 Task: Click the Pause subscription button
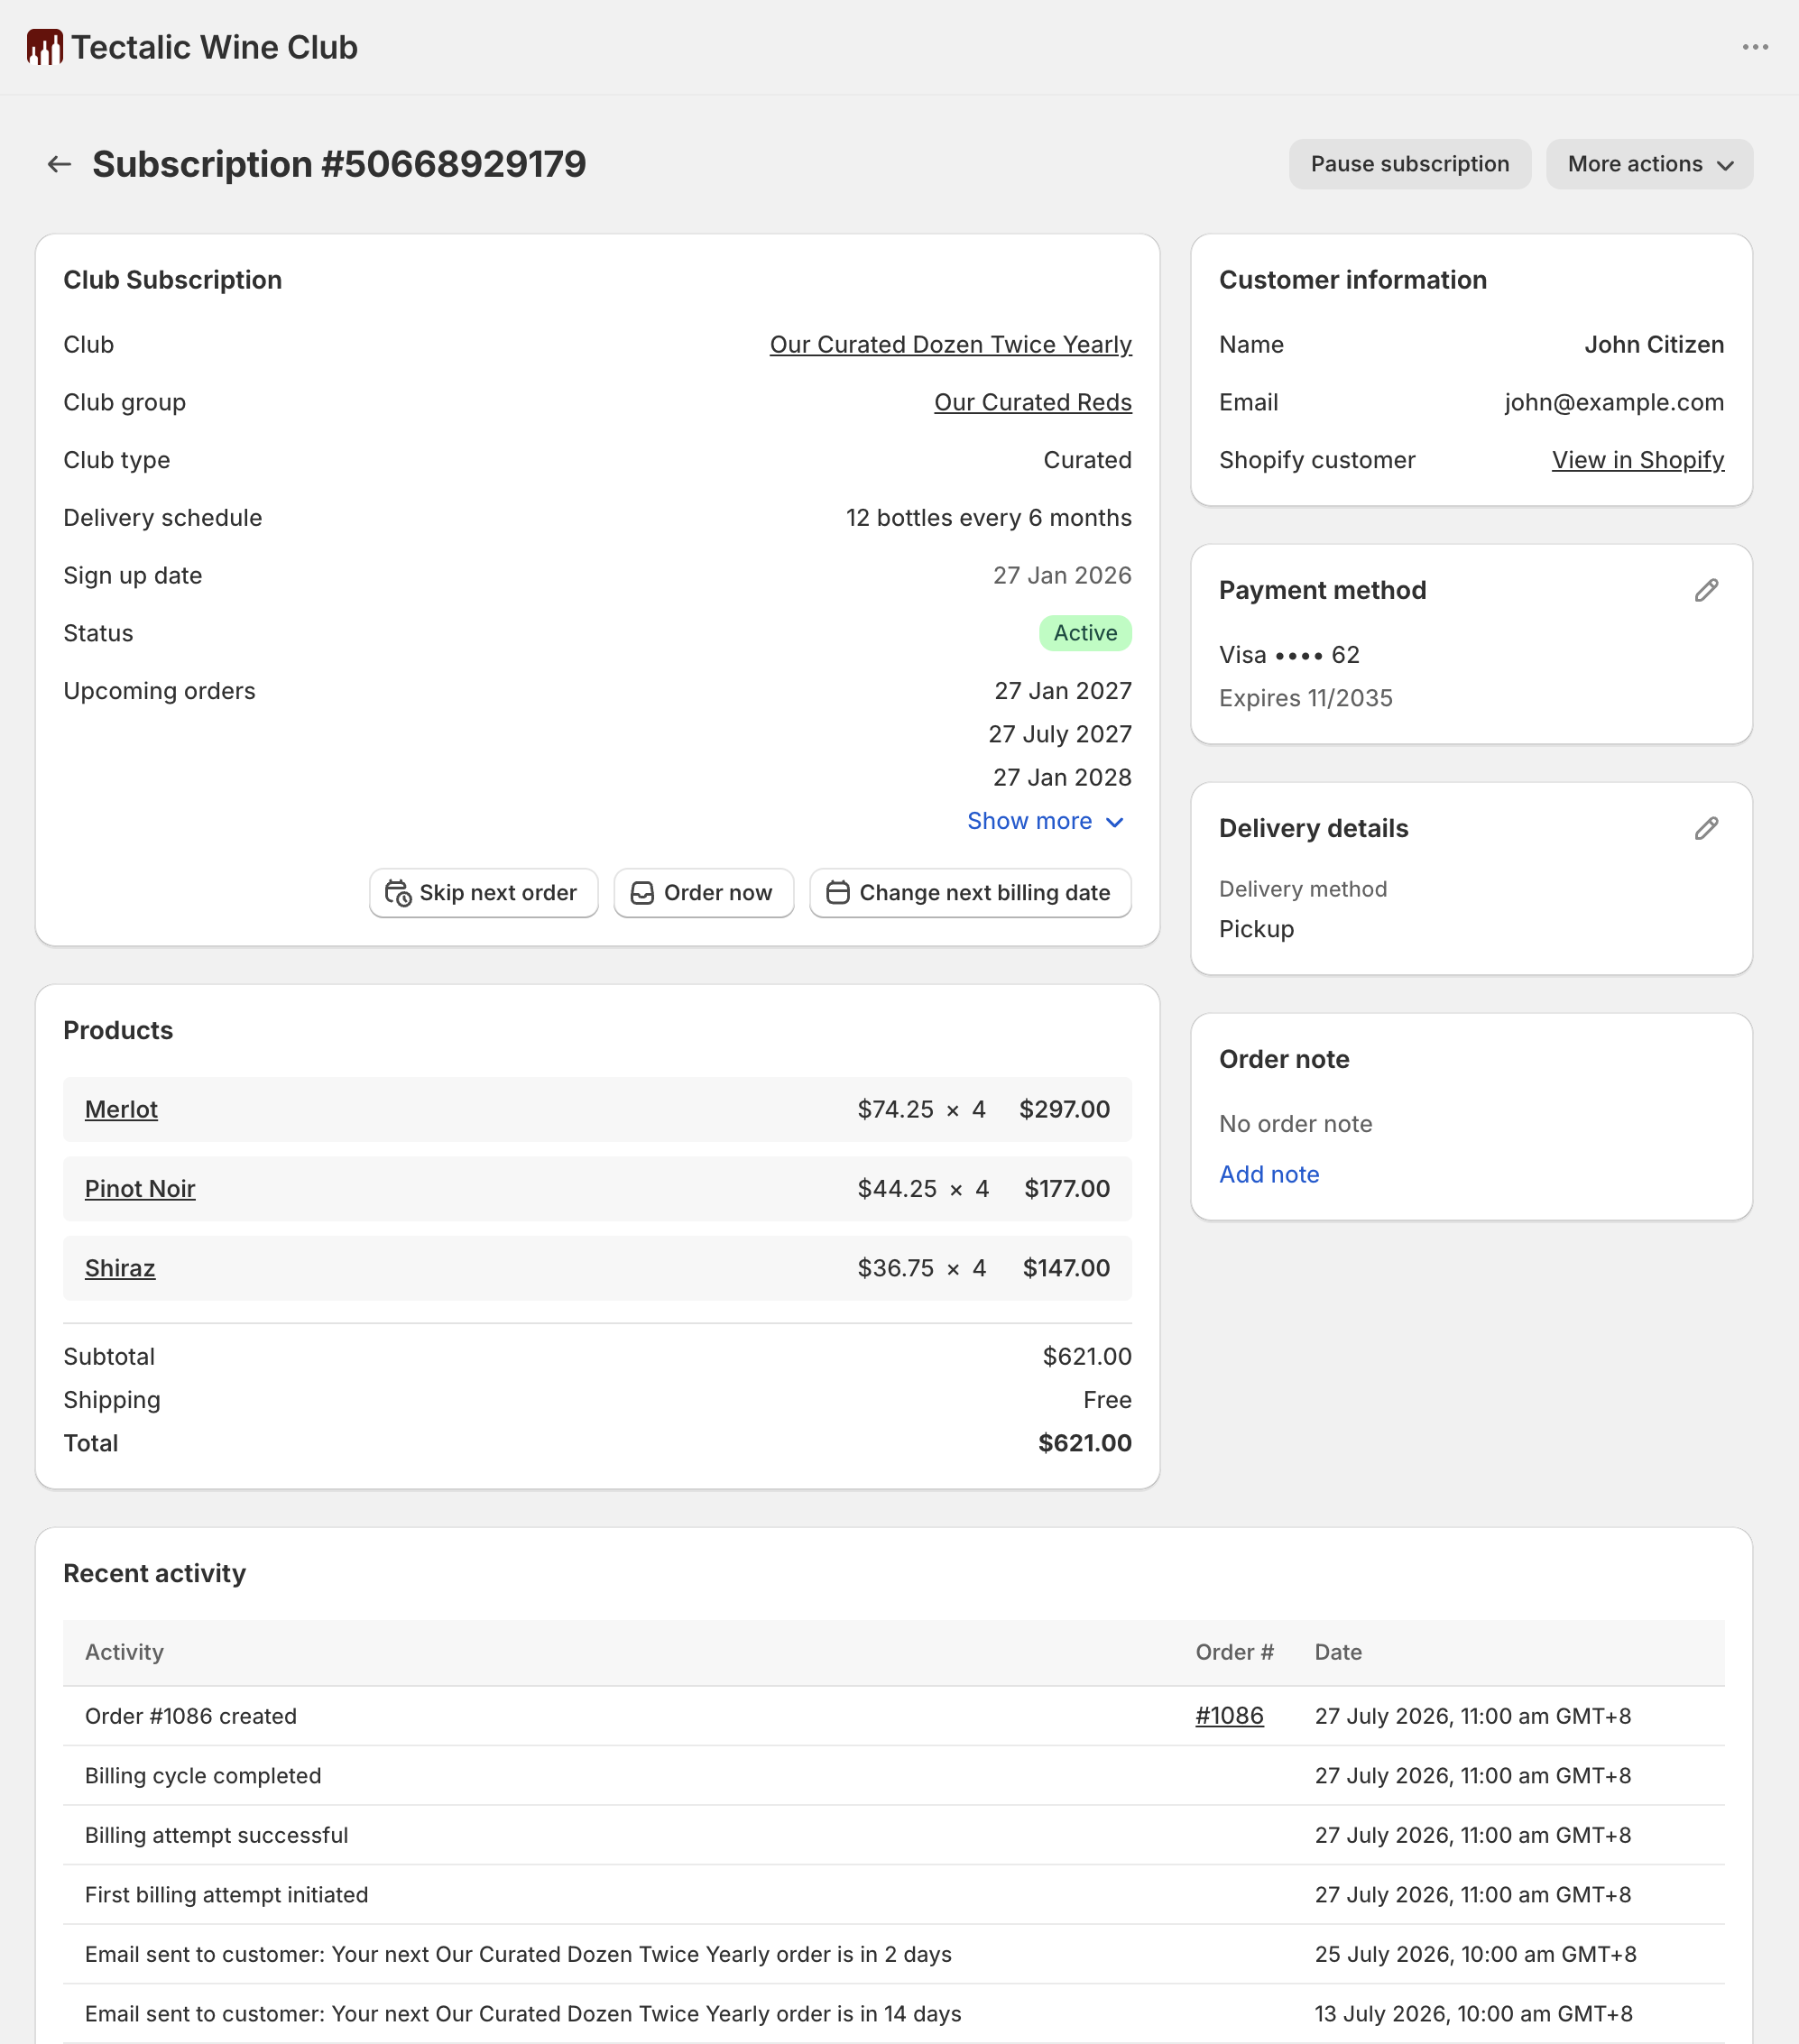(x=1409, y=164)
